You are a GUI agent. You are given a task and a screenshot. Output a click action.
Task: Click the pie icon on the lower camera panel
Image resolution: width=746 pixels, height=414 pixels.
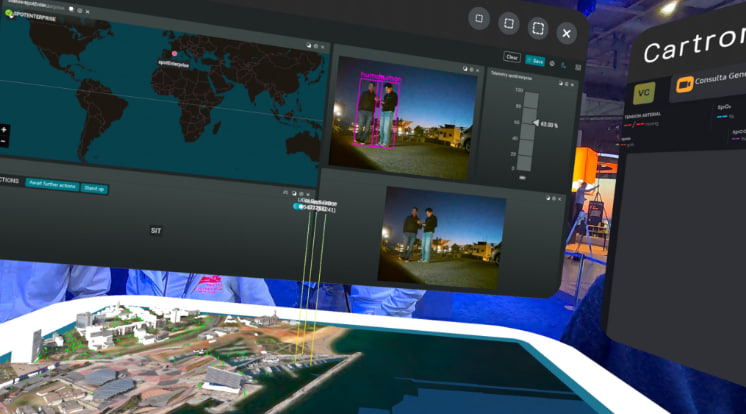coord(548,198)
